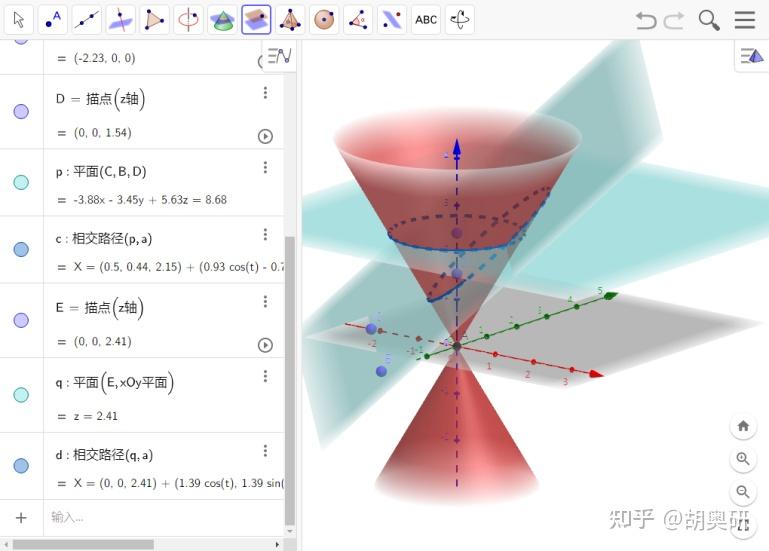Select the ABC text tool

[426, 20]
